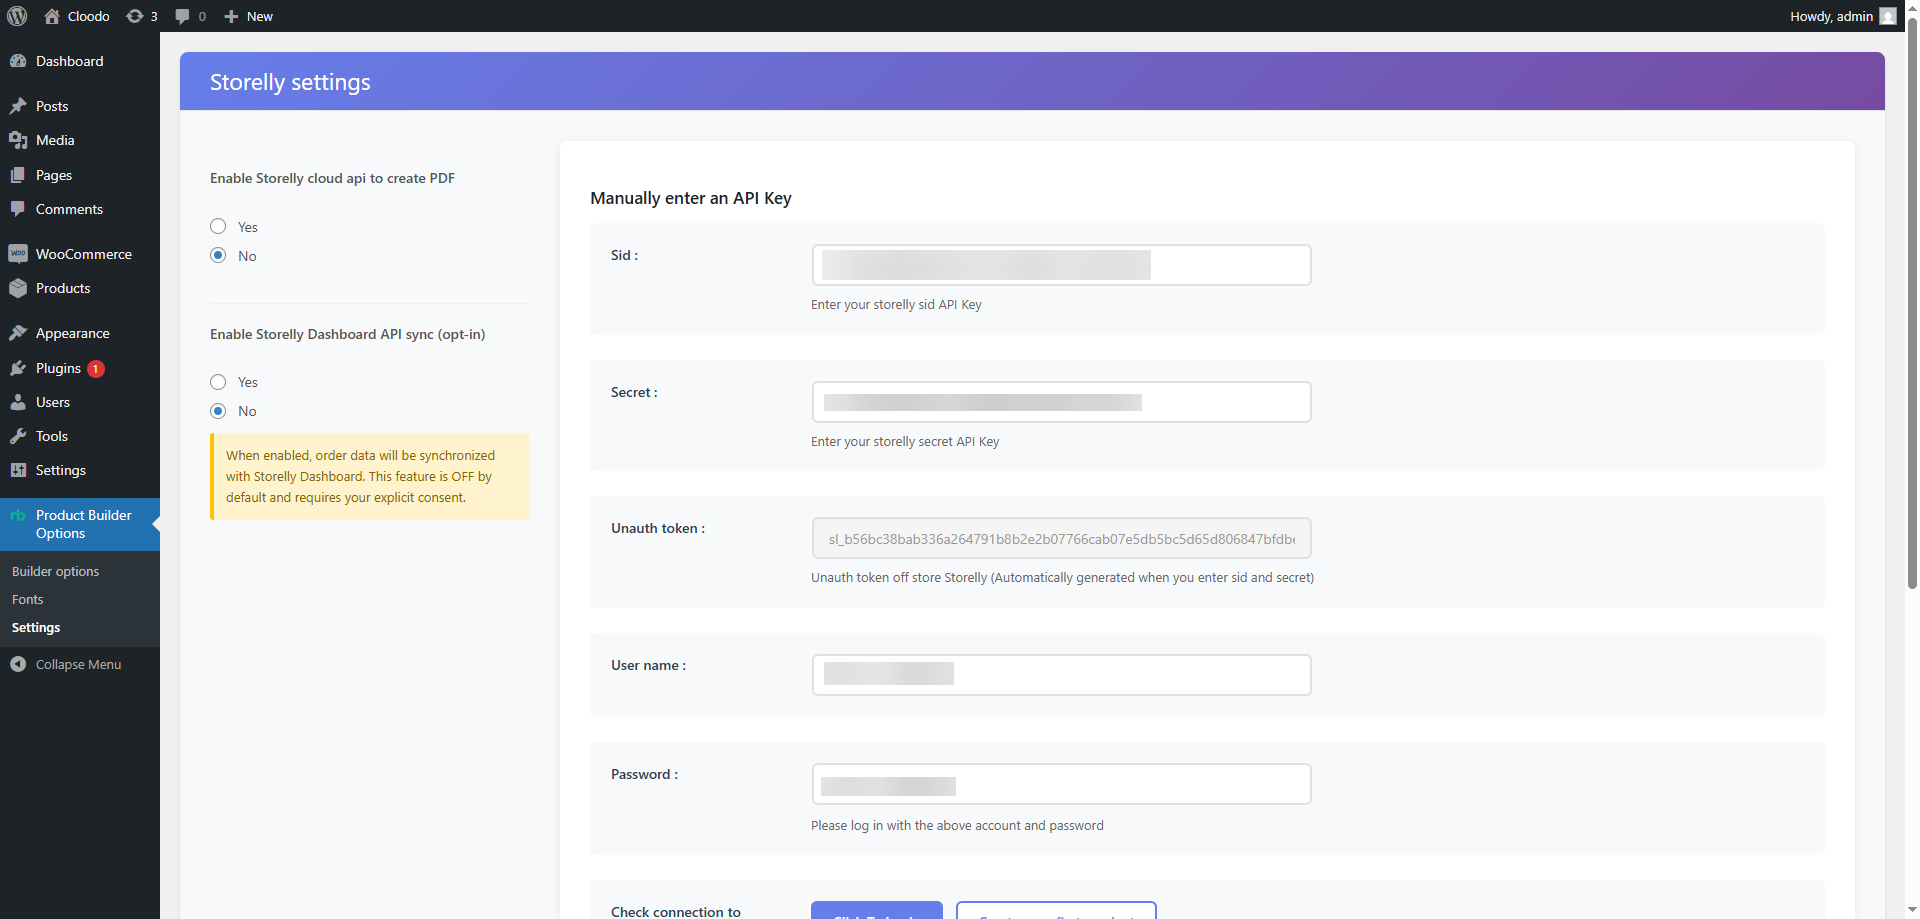Click inside the Unauth token field
Viewport: 1920px width, 919px height.
[1061, 538]
